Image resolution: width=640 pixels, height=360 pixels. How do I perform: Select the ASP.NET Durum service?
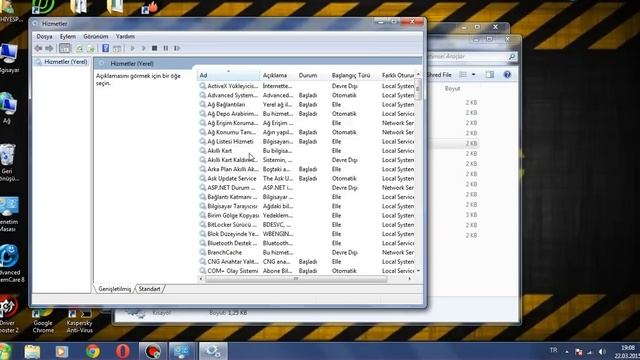click(307, 187)
